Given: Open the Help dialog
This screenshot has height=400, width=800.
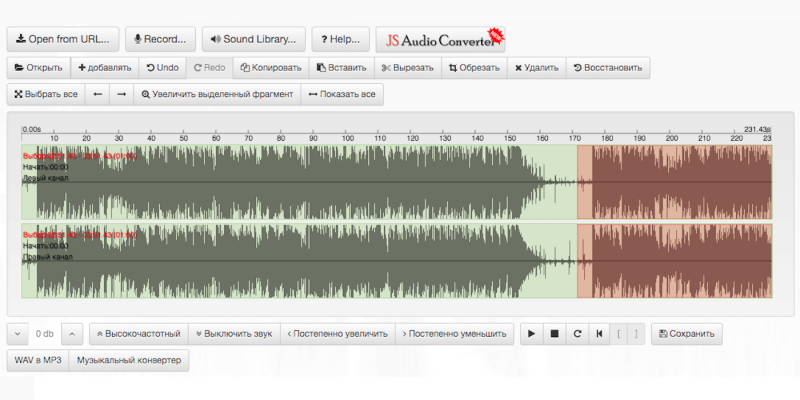Looking at the screenshot, I should (x=340, y=39).
